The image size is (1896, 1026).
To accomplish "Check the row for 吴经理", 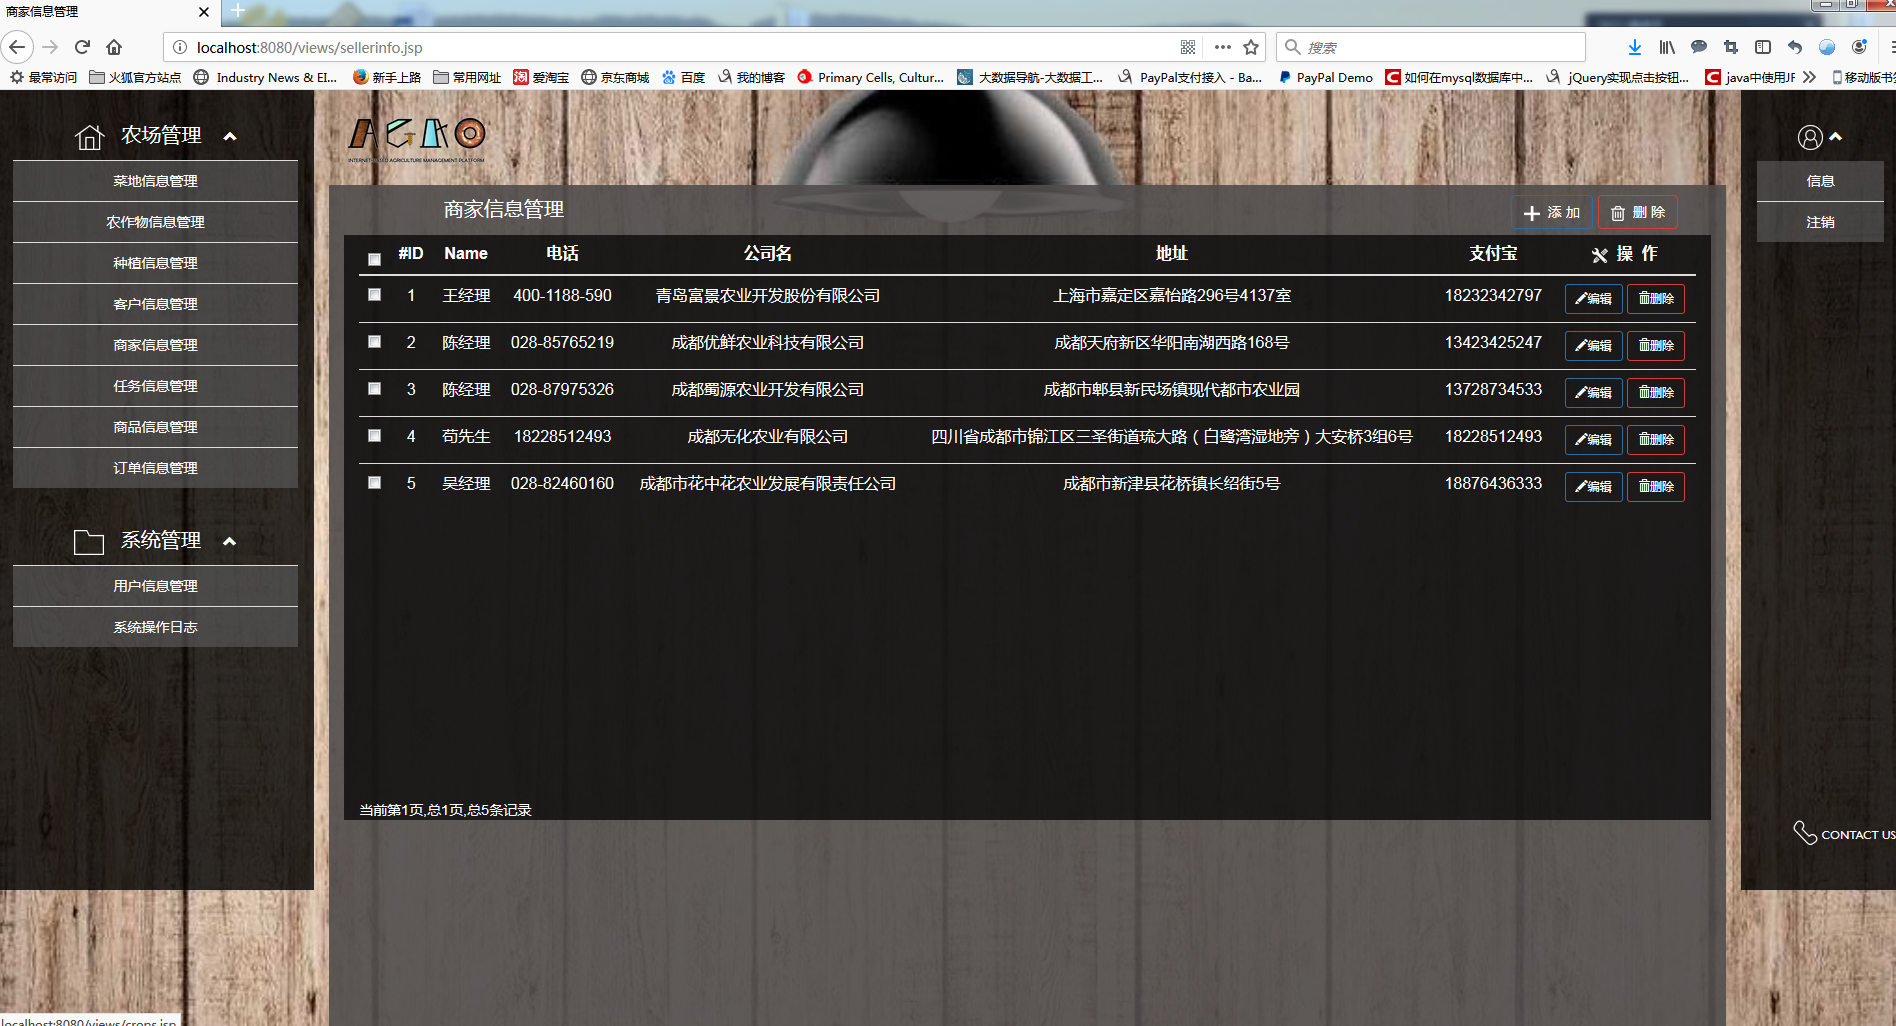I will (374, 483).
